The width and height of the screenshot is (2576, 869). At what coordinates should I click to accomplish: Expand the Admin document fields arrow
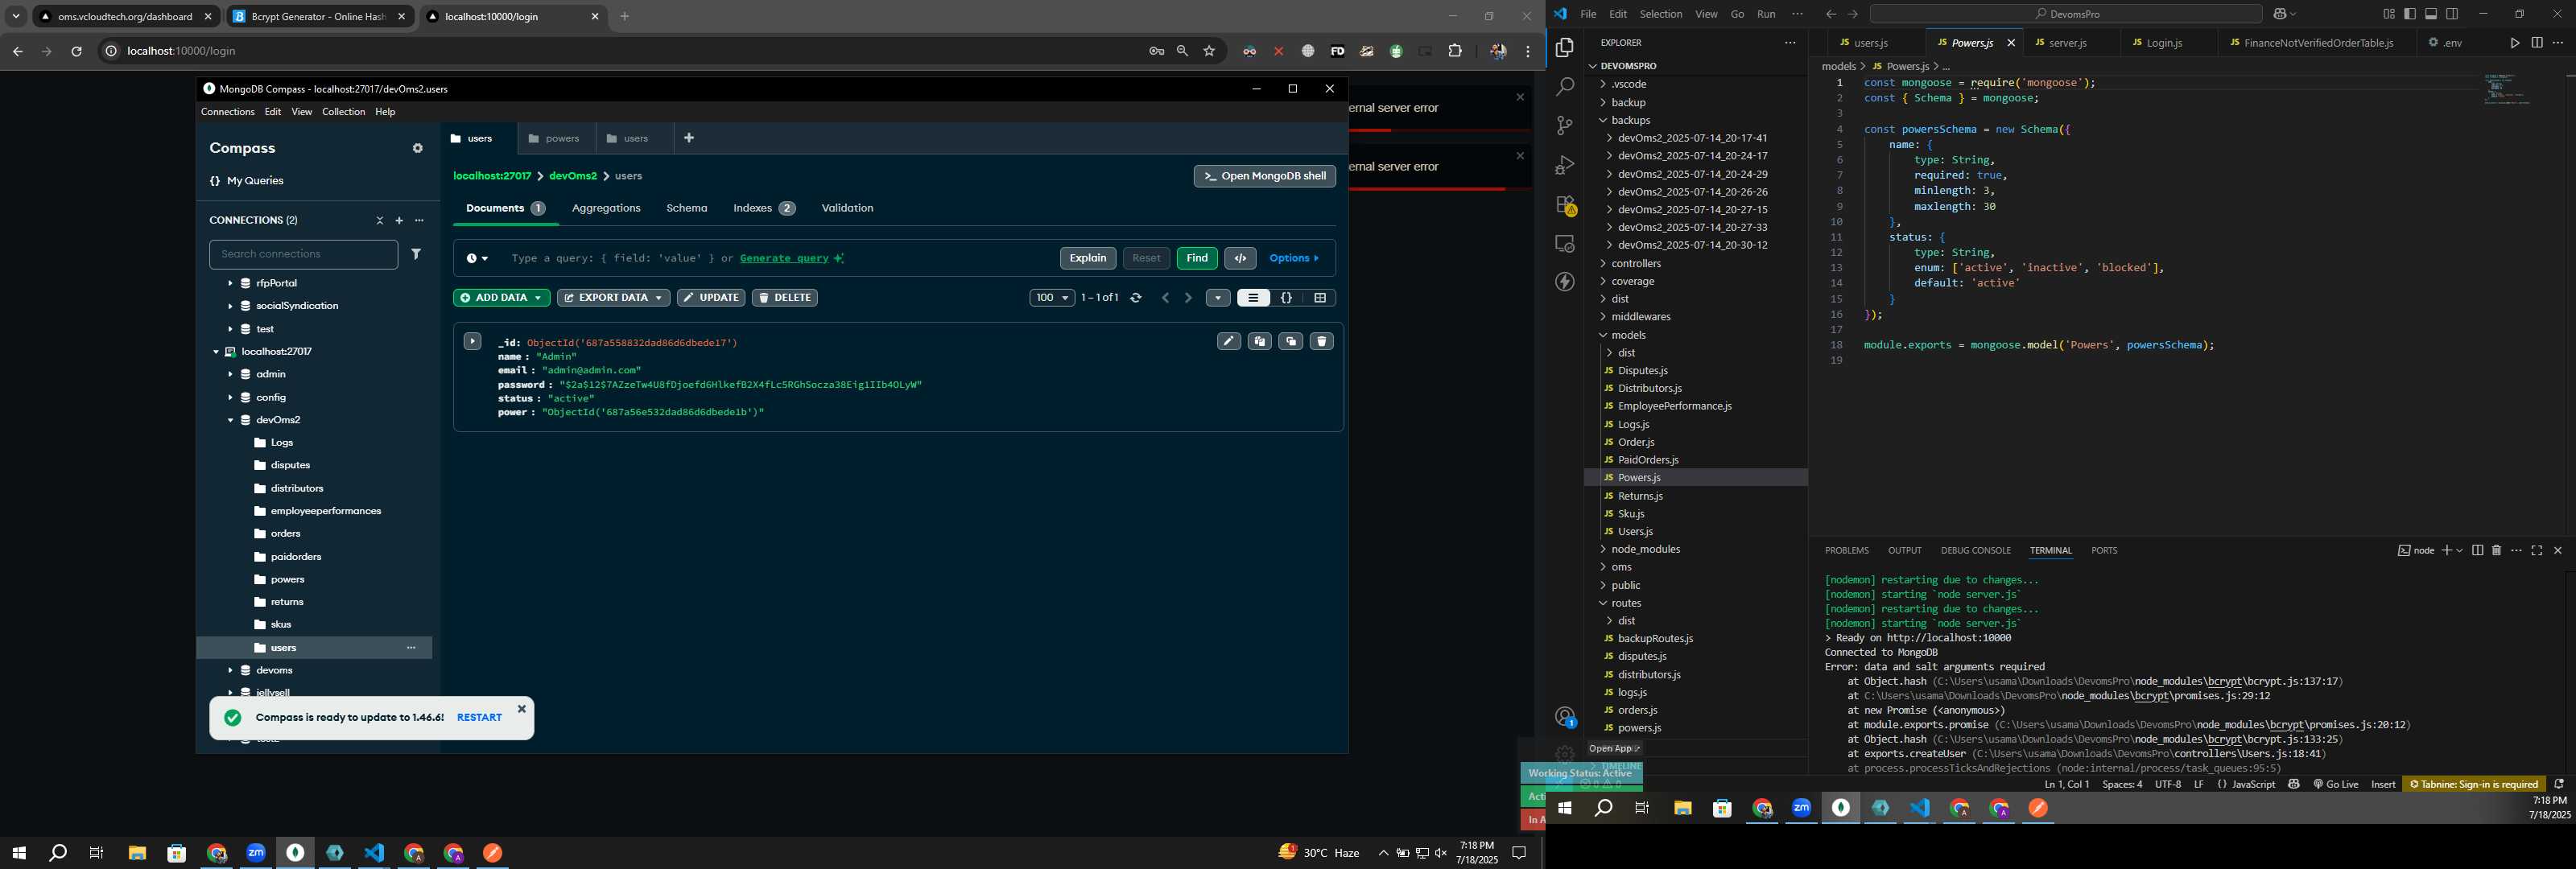[x=472, y=342]
